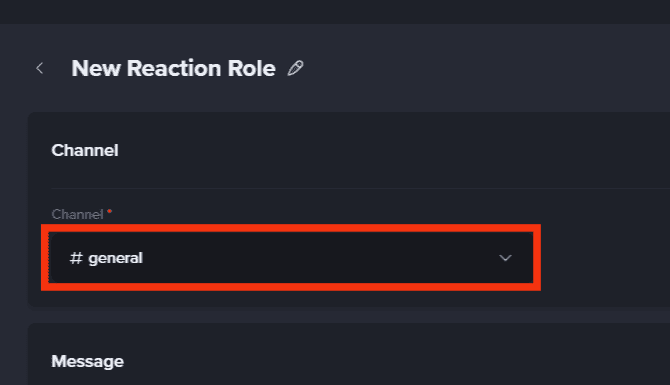Expand the channel list with the chevron
The height and width of the screenshot is (385, 670).
coord(505,258)
